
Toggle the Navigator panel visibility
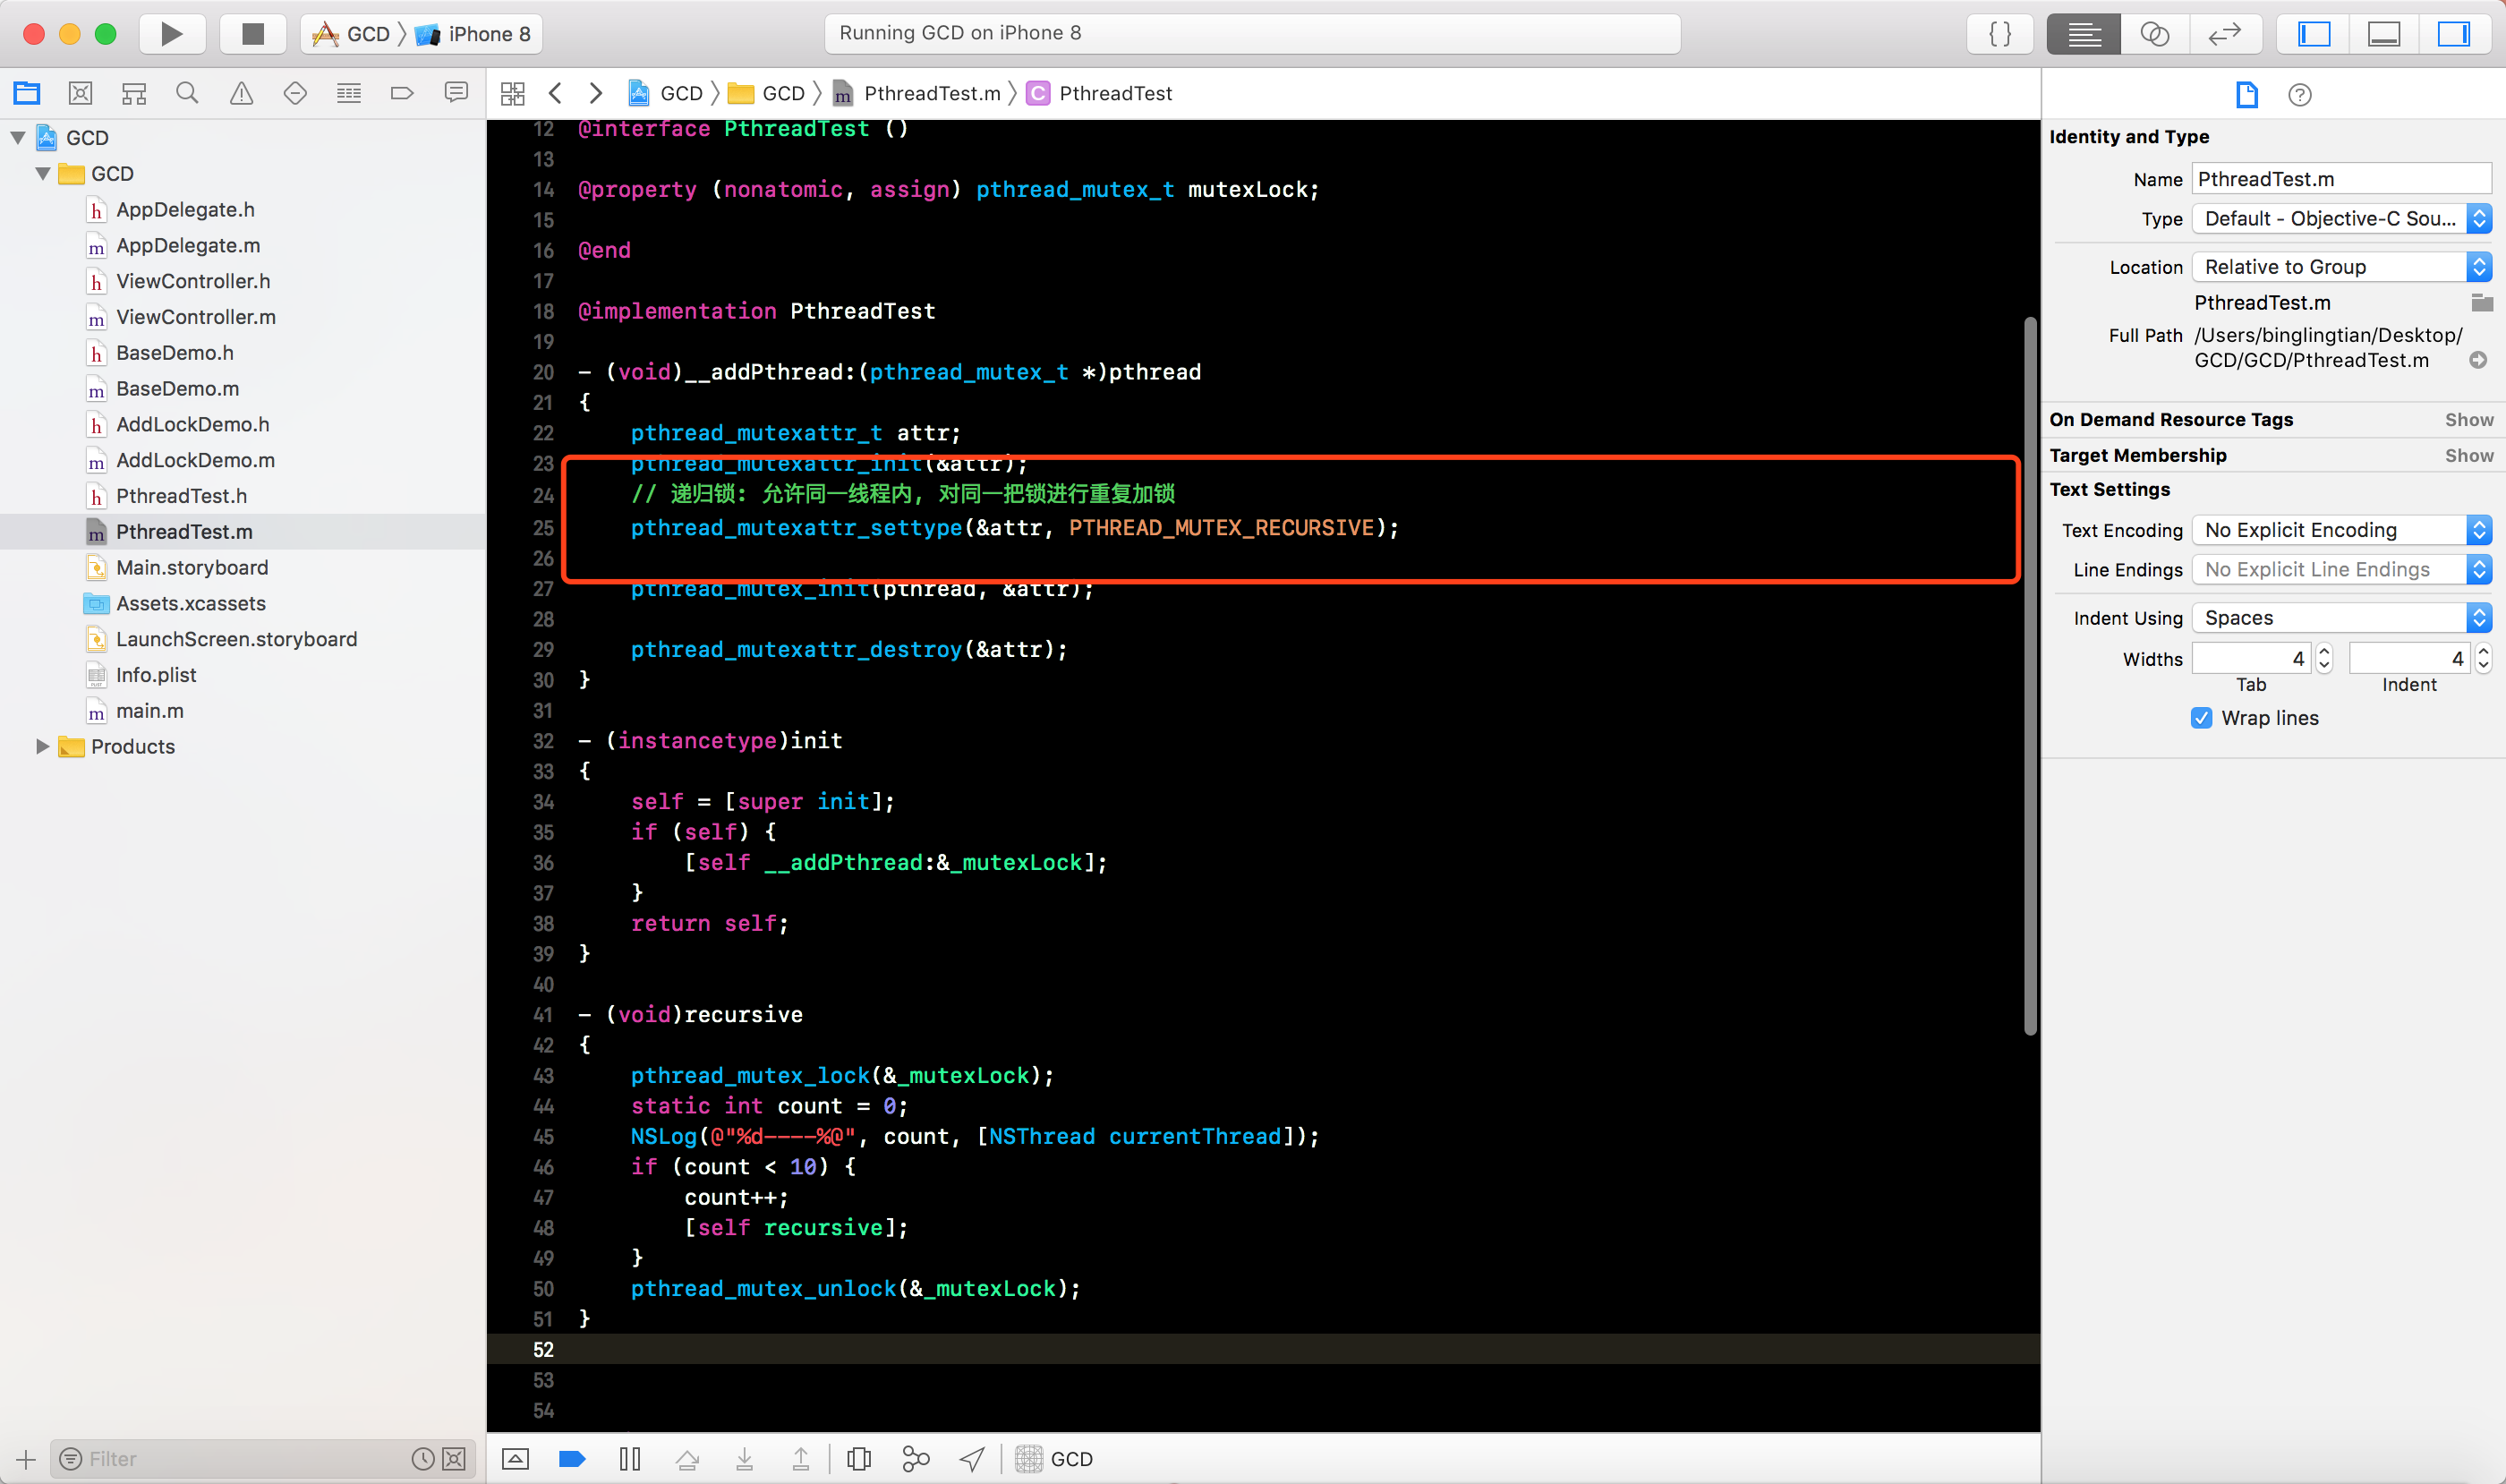point(2314,34)
